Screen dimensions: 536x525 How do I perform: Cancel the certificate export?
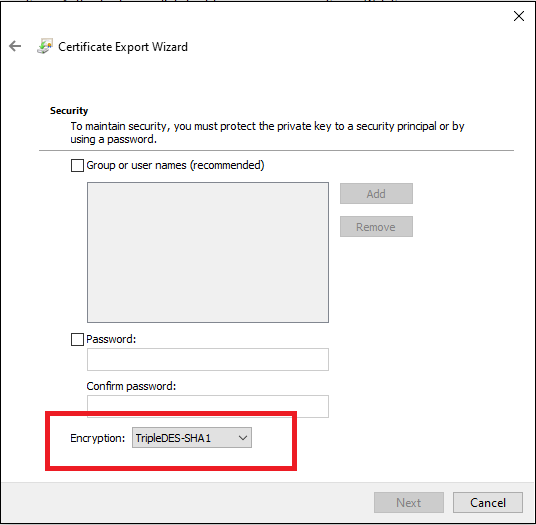[487, 502]
